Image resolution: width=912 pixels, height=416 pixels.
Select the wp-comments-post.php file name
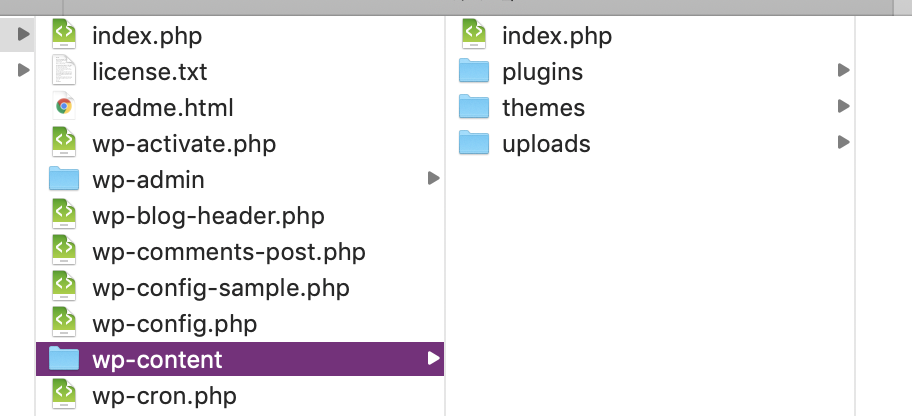(x=229, y=252)
